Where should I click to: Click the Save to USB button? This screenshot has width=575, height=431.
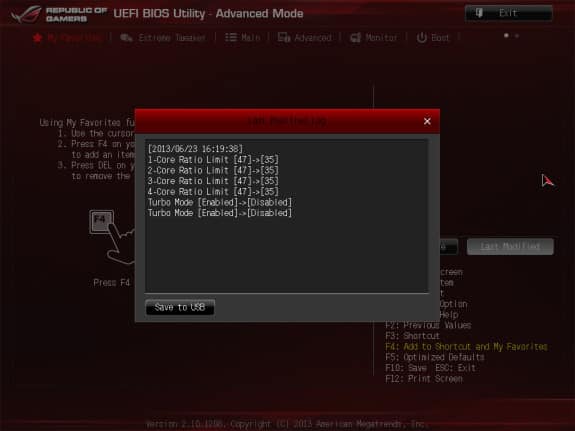coord(180,307)
